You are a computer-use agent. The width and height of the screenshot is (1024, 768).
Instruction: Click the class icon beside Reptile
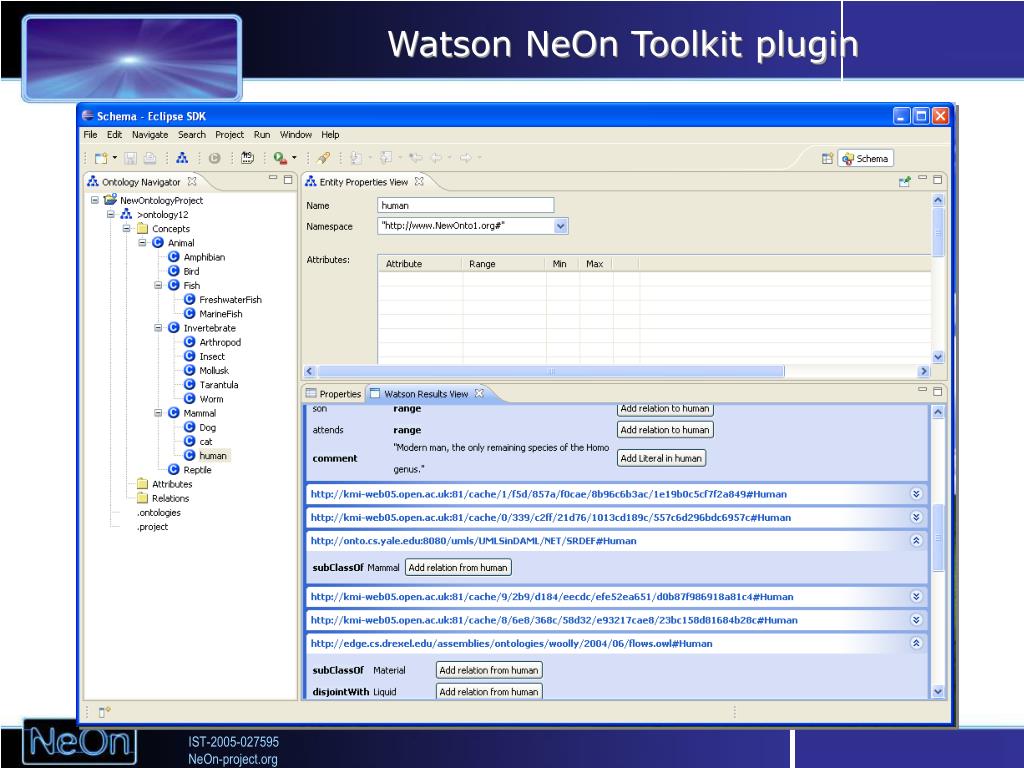click(x=174, y=470)
